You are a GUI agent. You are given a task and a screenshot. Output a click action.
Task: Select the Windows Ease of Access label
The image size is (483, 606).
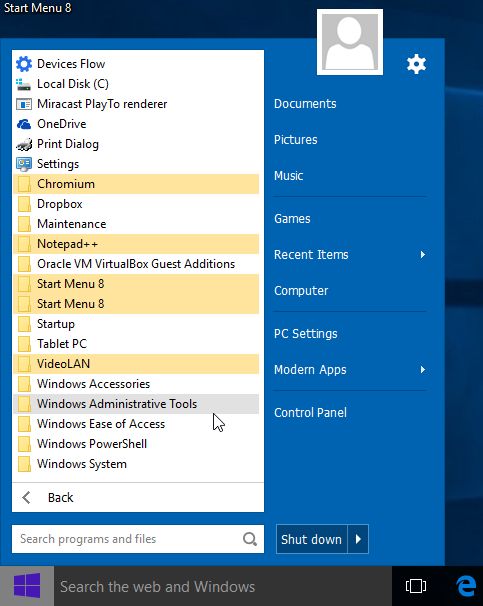[101, 424]
